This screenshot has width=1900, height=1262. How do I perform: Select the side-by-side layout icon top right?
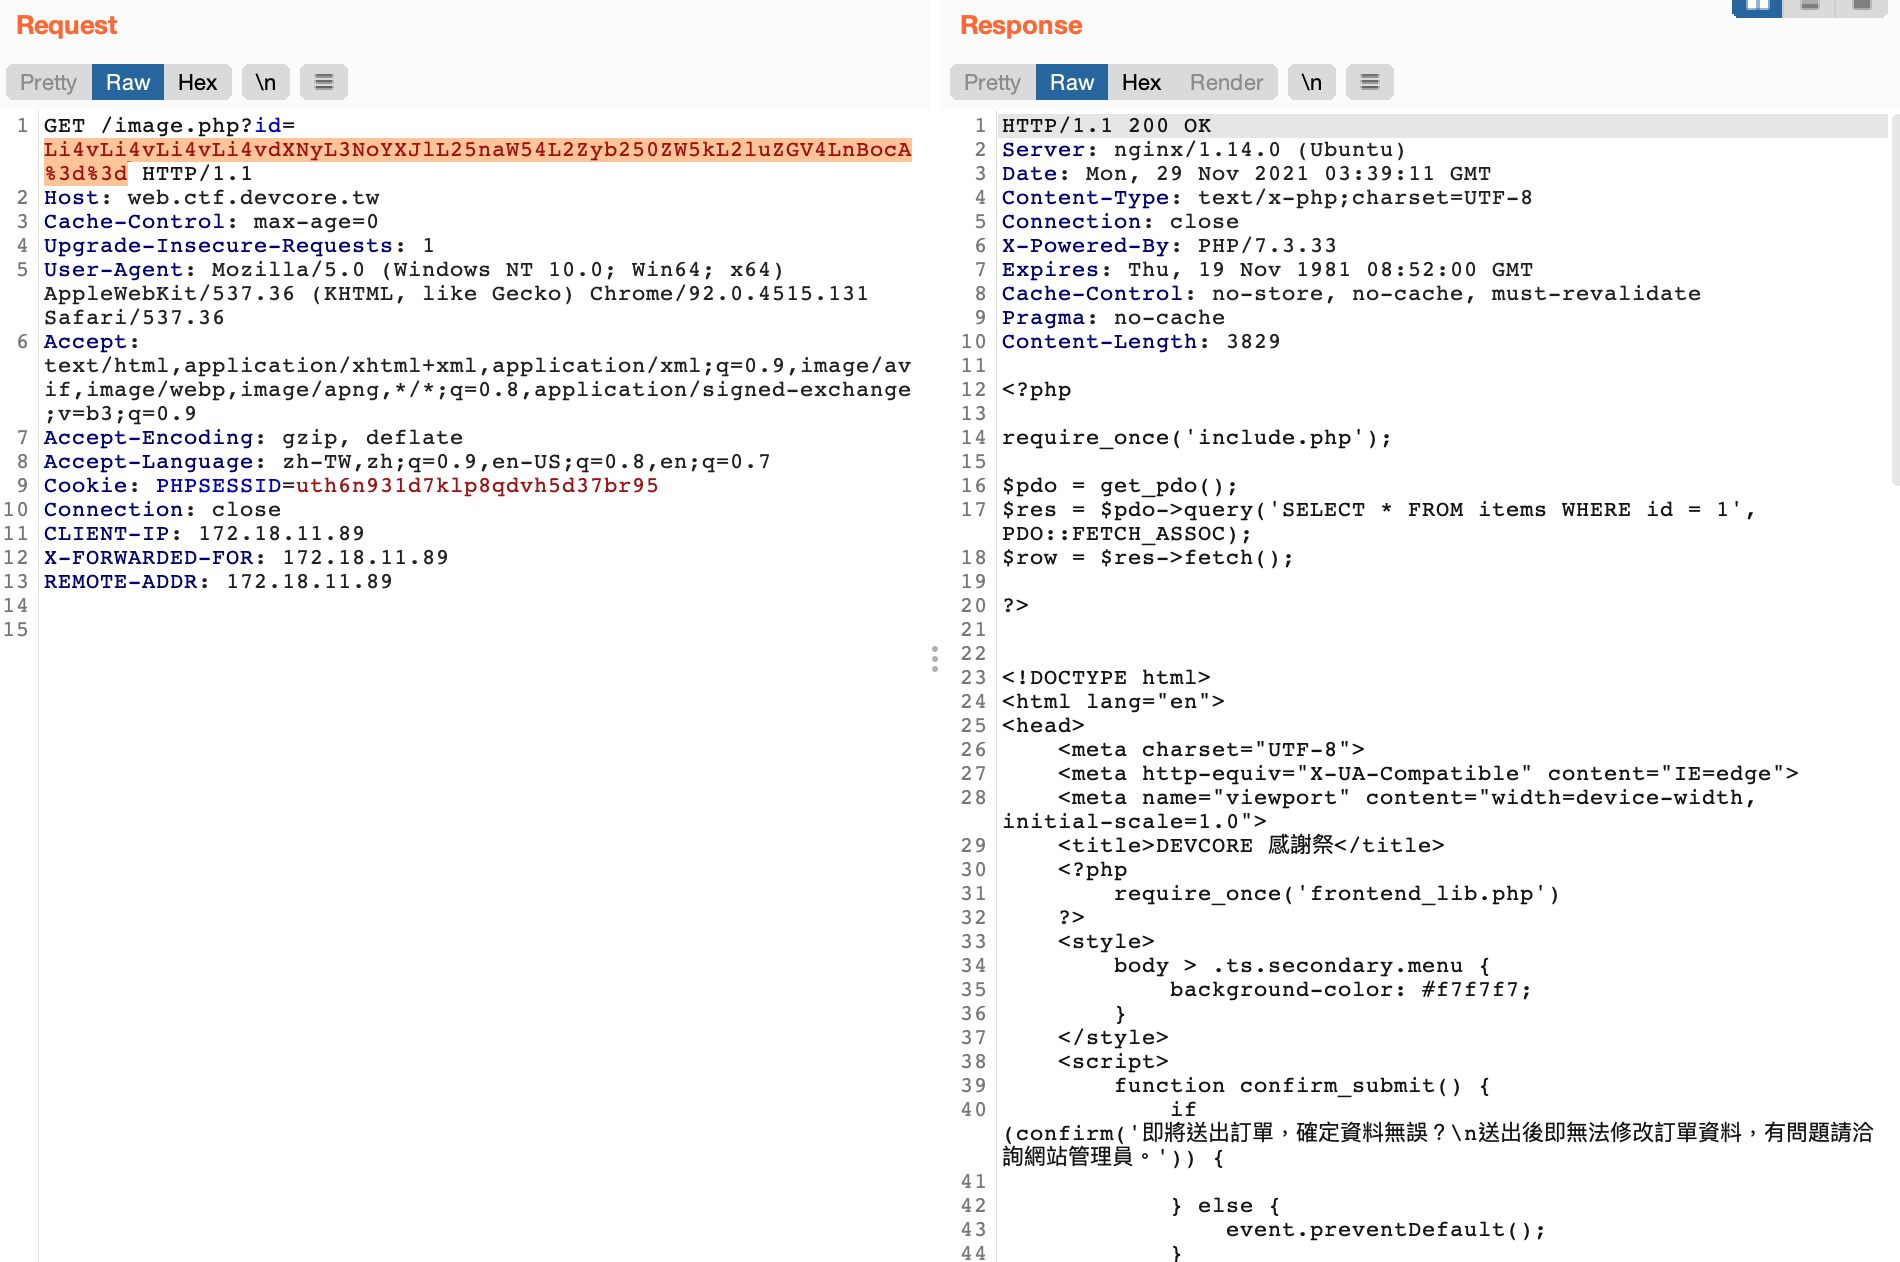pos(1757,7)
